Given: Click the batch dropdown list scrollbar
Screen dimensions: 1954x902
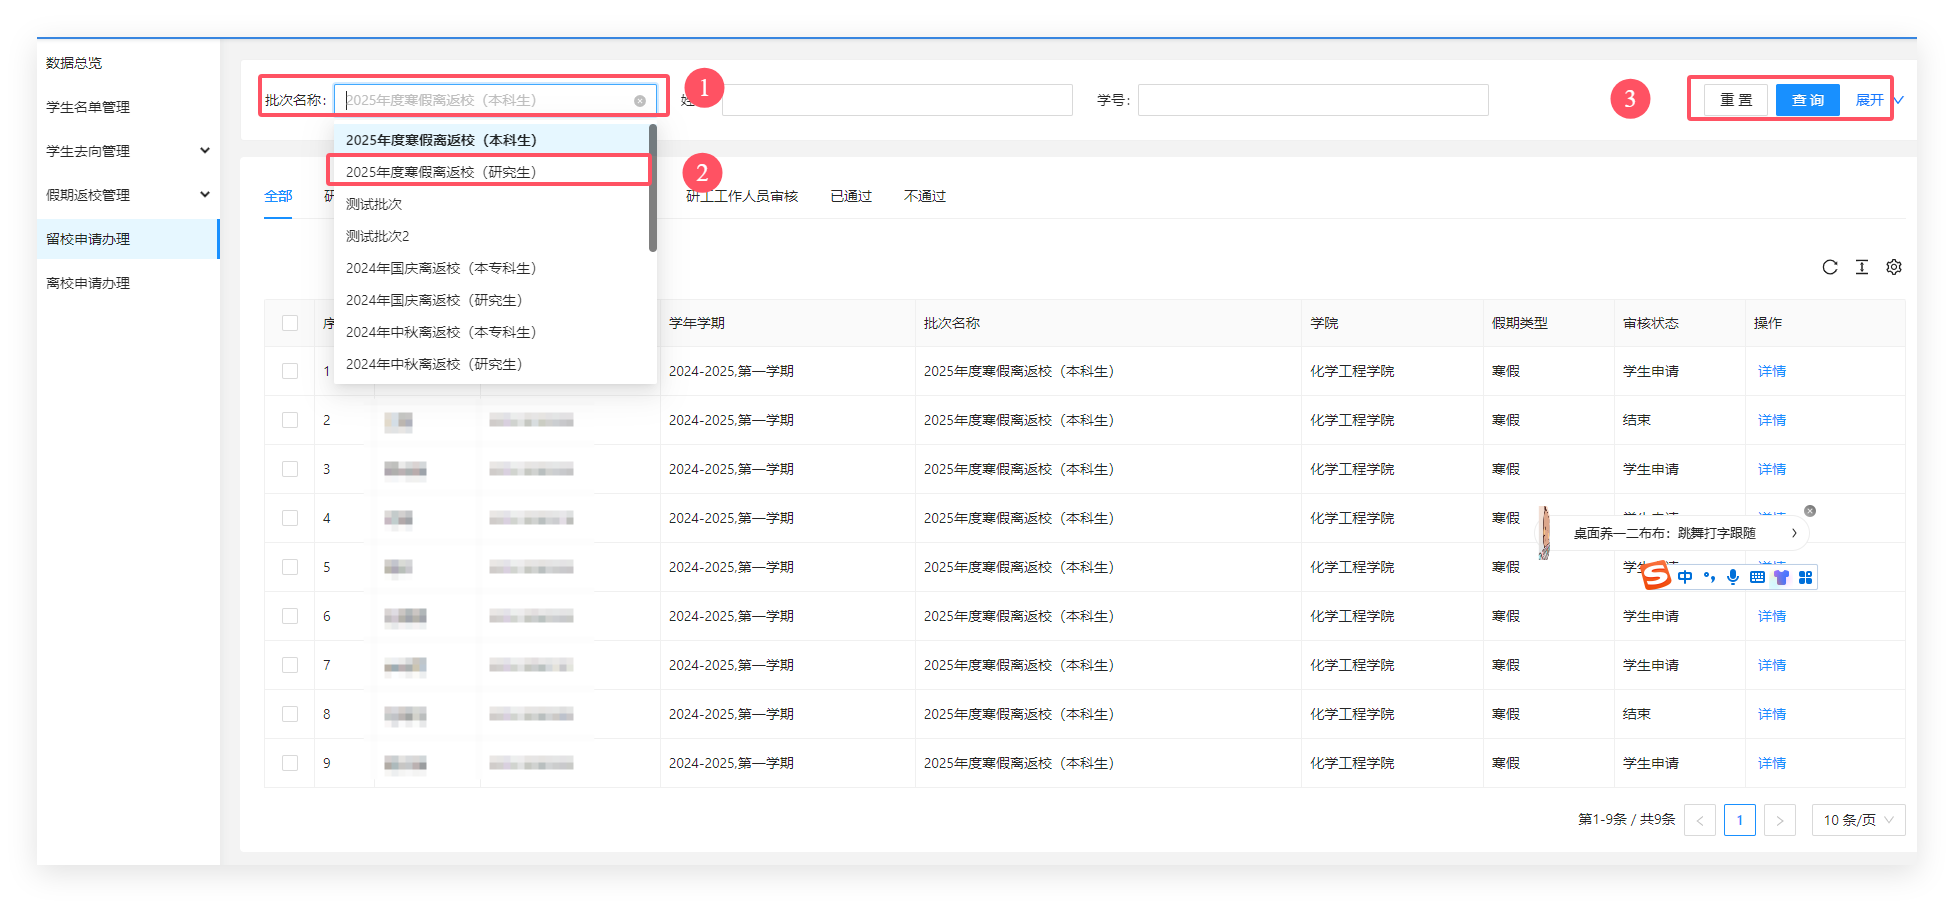Looking at the screenshot, I should [653, 188].
